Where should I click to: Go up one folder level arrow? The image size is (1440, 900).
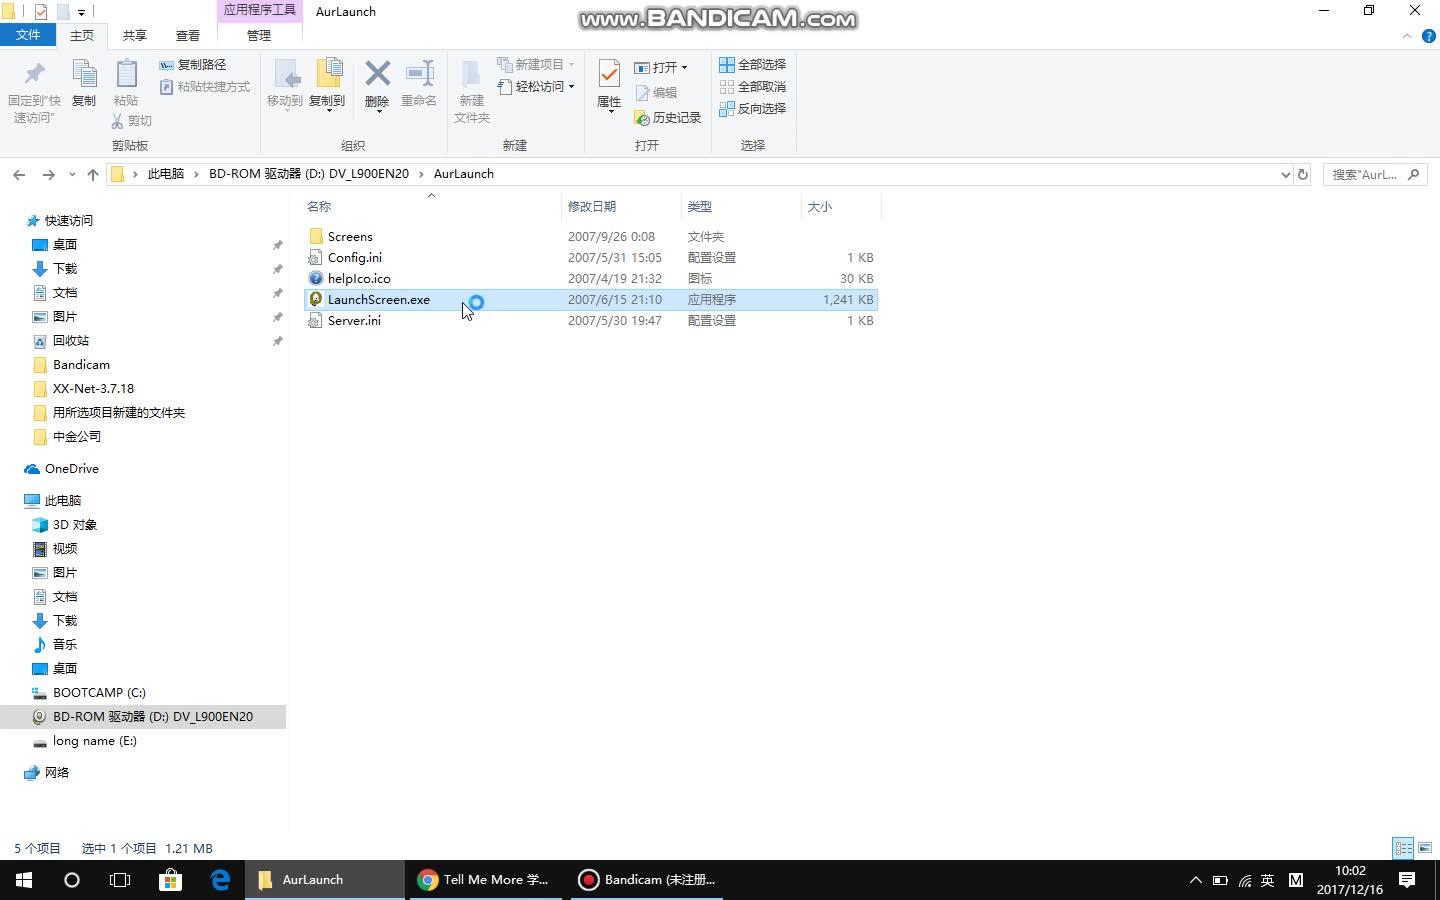pyautogui.click(x=93, y=174)
